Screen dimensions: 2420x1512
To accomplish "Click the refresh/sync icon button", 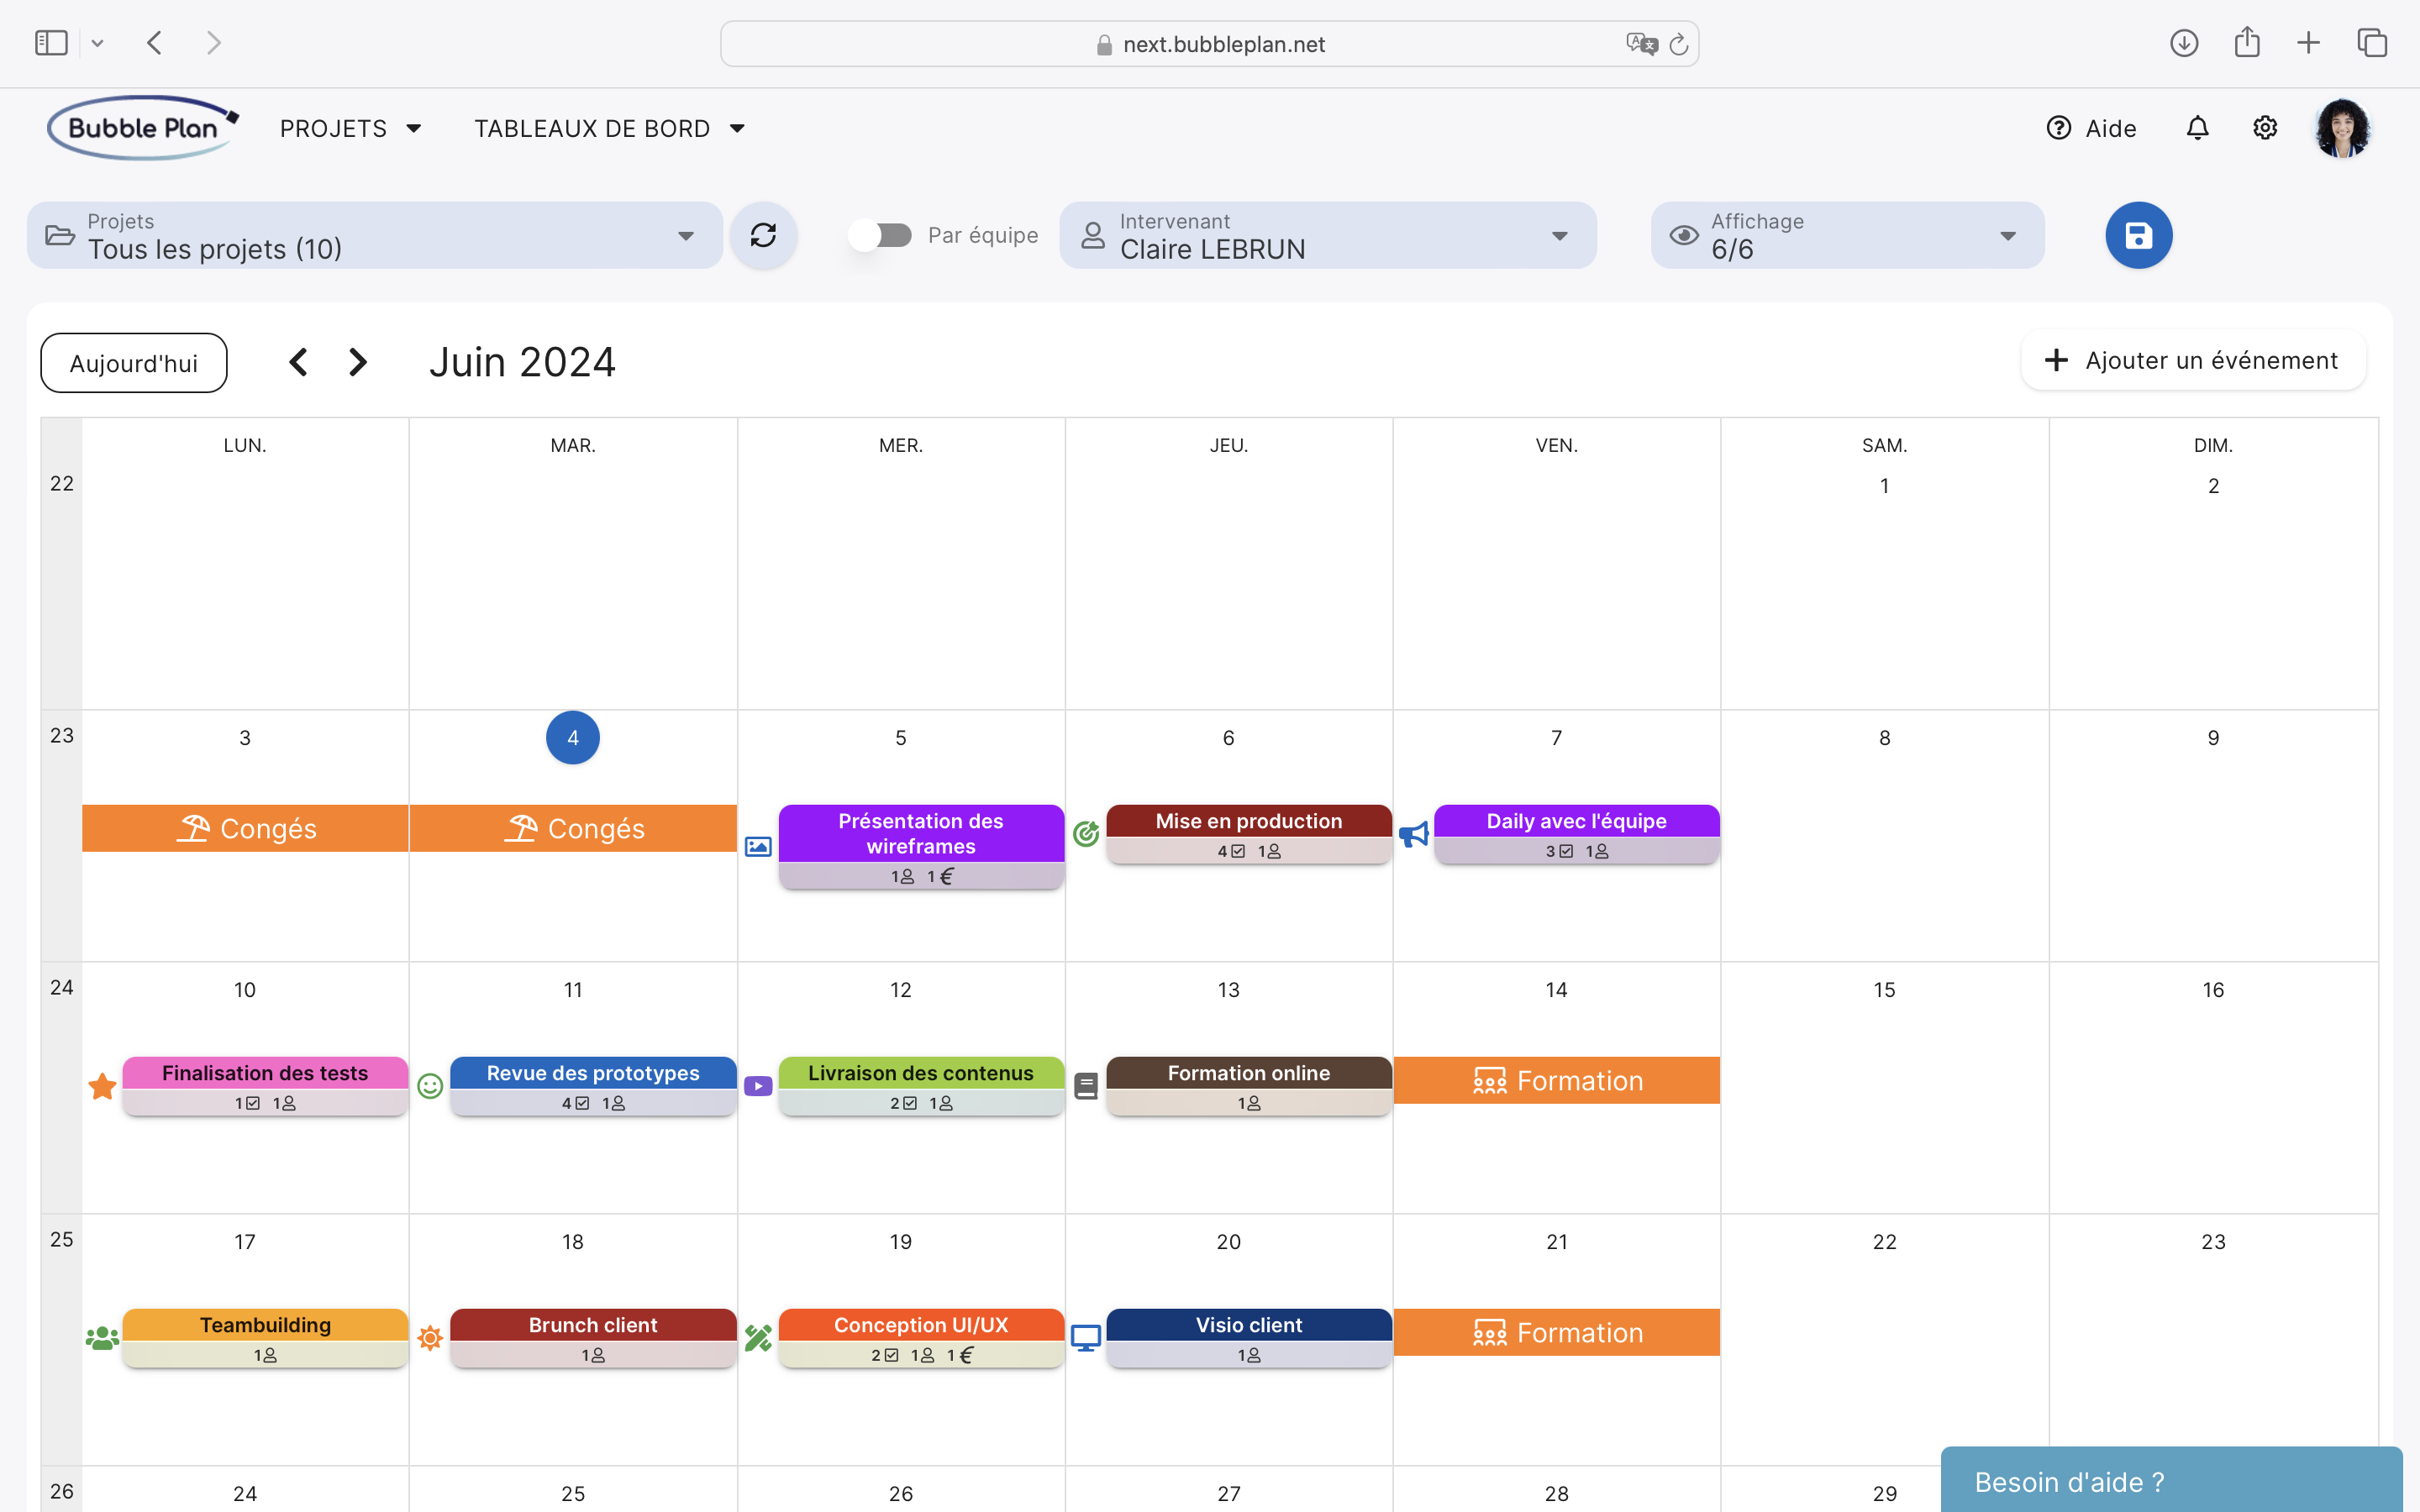I will pos(763,235).
